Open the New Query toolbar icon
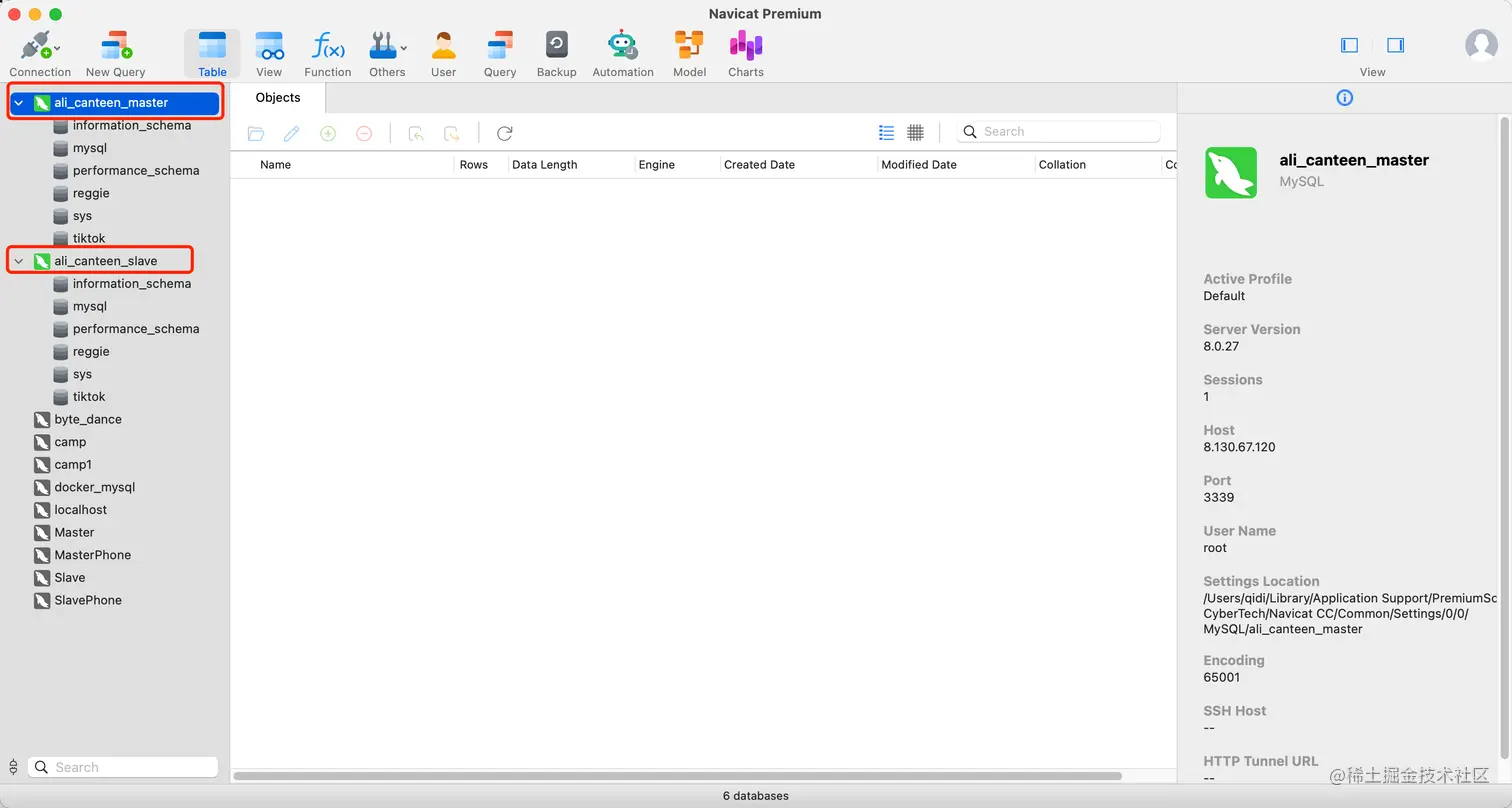The height and width of the screenshot is (808, 1512). click(116, 46)
